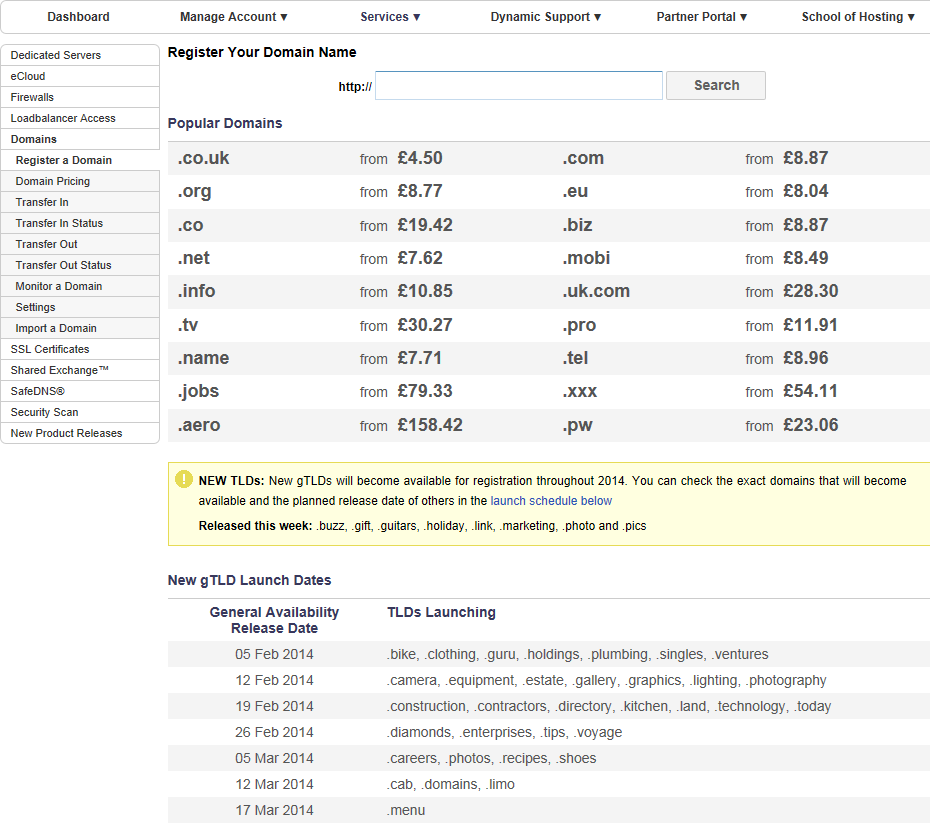The image size is (930, 827).
Task: Select the .tv domain entry
Action: (188, 326)
